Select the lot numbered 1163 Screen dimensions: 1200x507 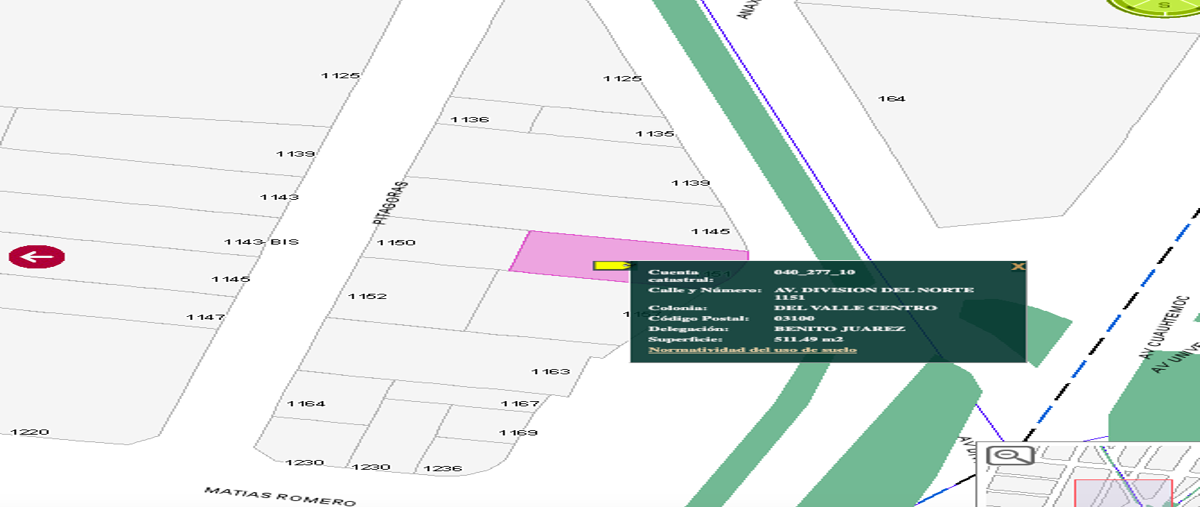click(x=550, y=371)
